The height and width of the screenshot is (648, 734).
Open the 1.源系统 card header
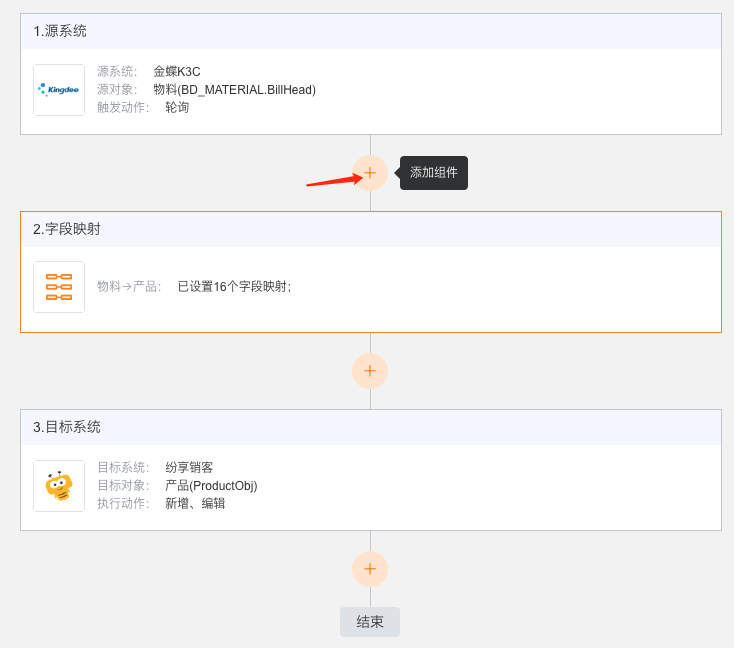point(371,31)
